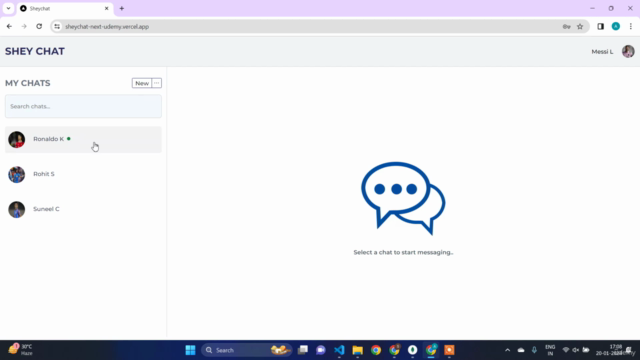Click the microphone tray icon

[534, 350]
